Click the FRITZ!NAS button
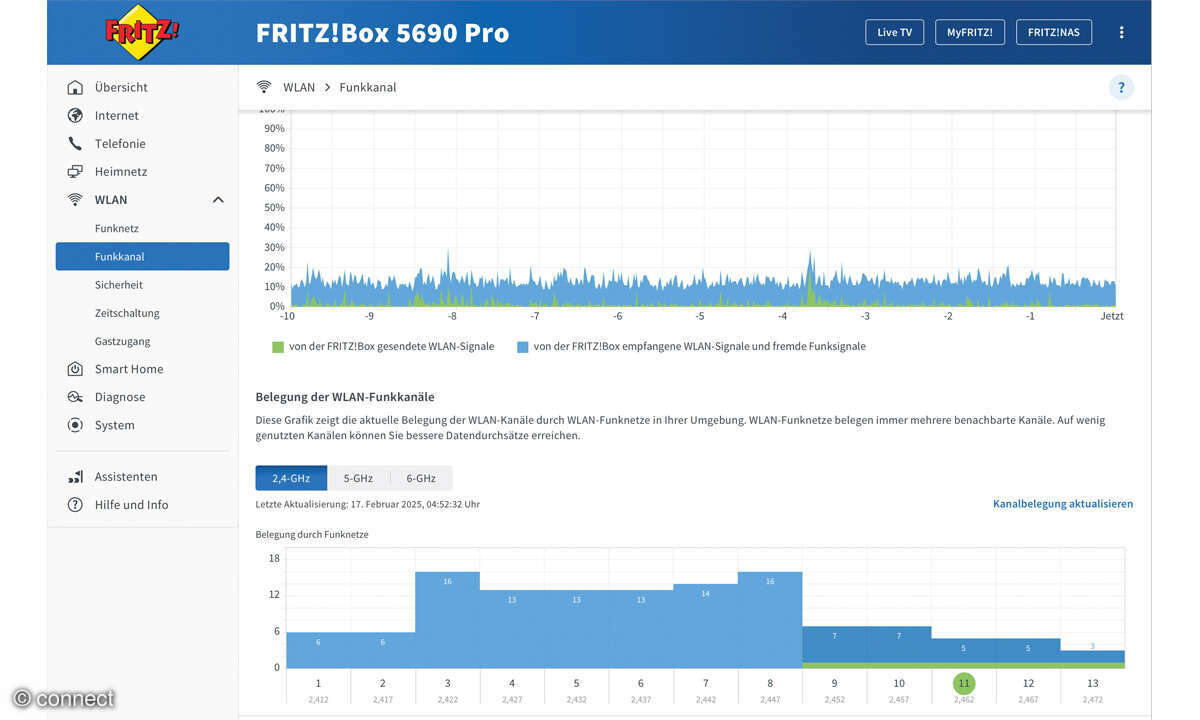This screenshot has width=1200, height=720. coord(1054,32)
